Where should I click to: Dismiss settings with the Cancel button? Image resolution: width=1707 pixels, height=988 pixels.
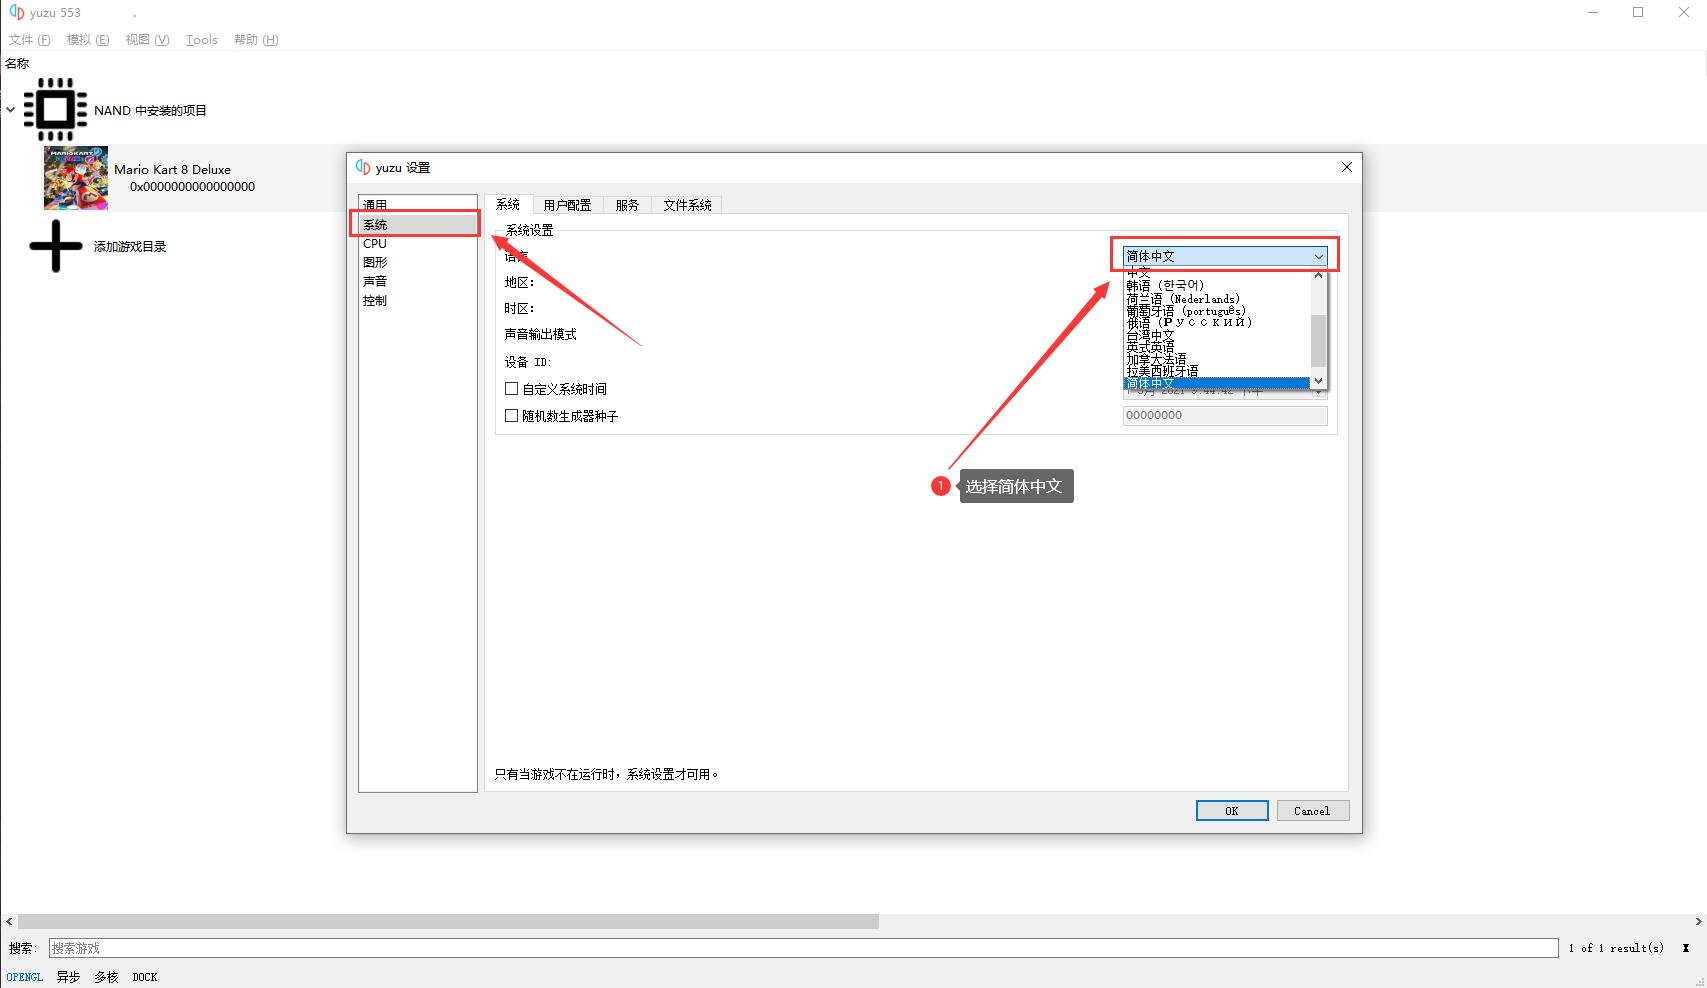point(1312,811)
